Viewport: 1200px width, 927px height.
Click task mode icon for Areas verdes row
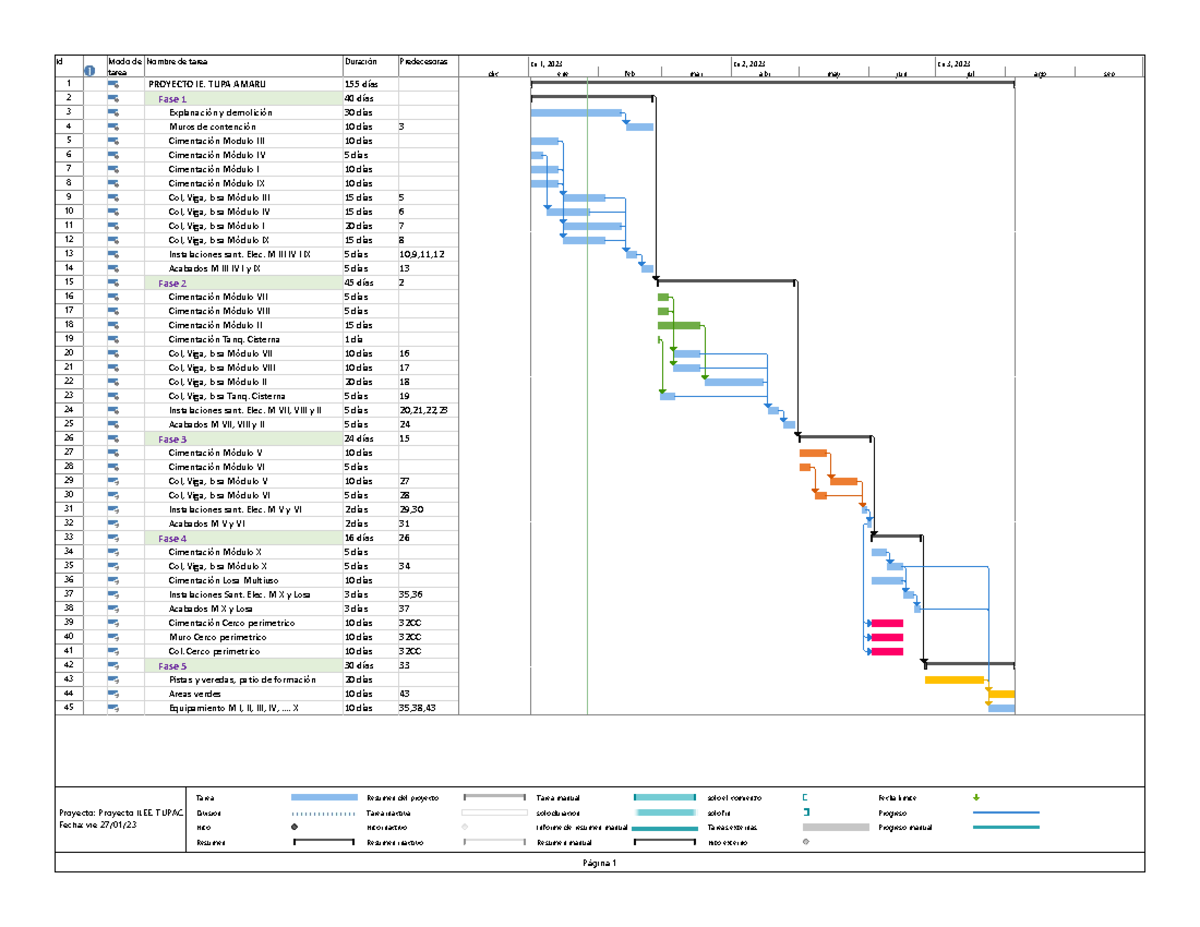[x=113, y=693]
